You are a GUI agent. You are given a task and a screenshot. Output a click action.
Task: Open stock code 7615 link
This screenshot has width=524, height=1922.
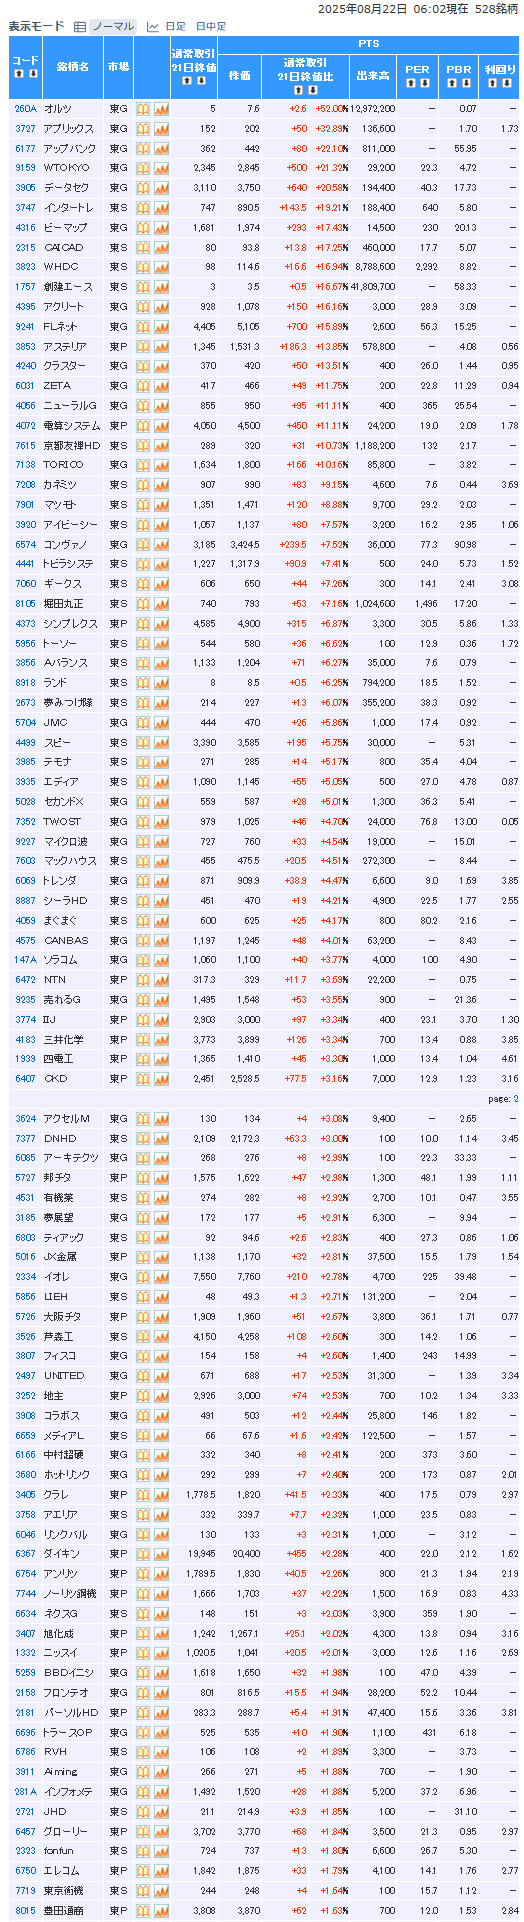pyautogui.click(x=25, y=445)
